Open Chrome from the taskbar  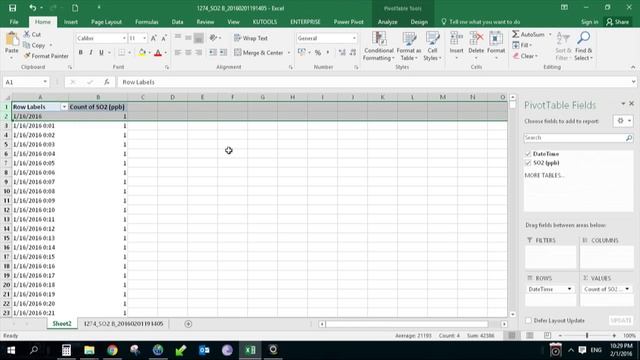coord(112,350)
